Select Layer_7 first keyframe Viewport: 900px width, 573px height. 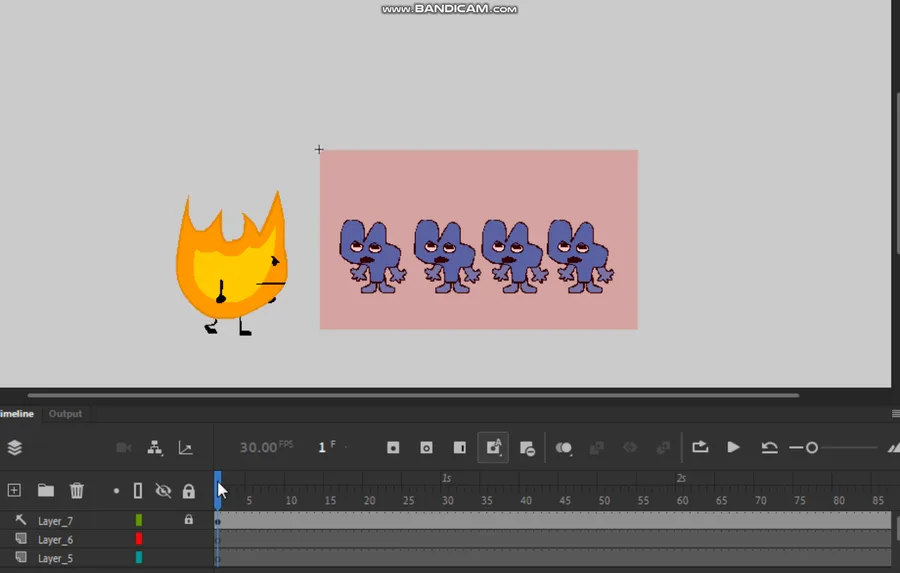pyautogui.click(x=218, y=521)
